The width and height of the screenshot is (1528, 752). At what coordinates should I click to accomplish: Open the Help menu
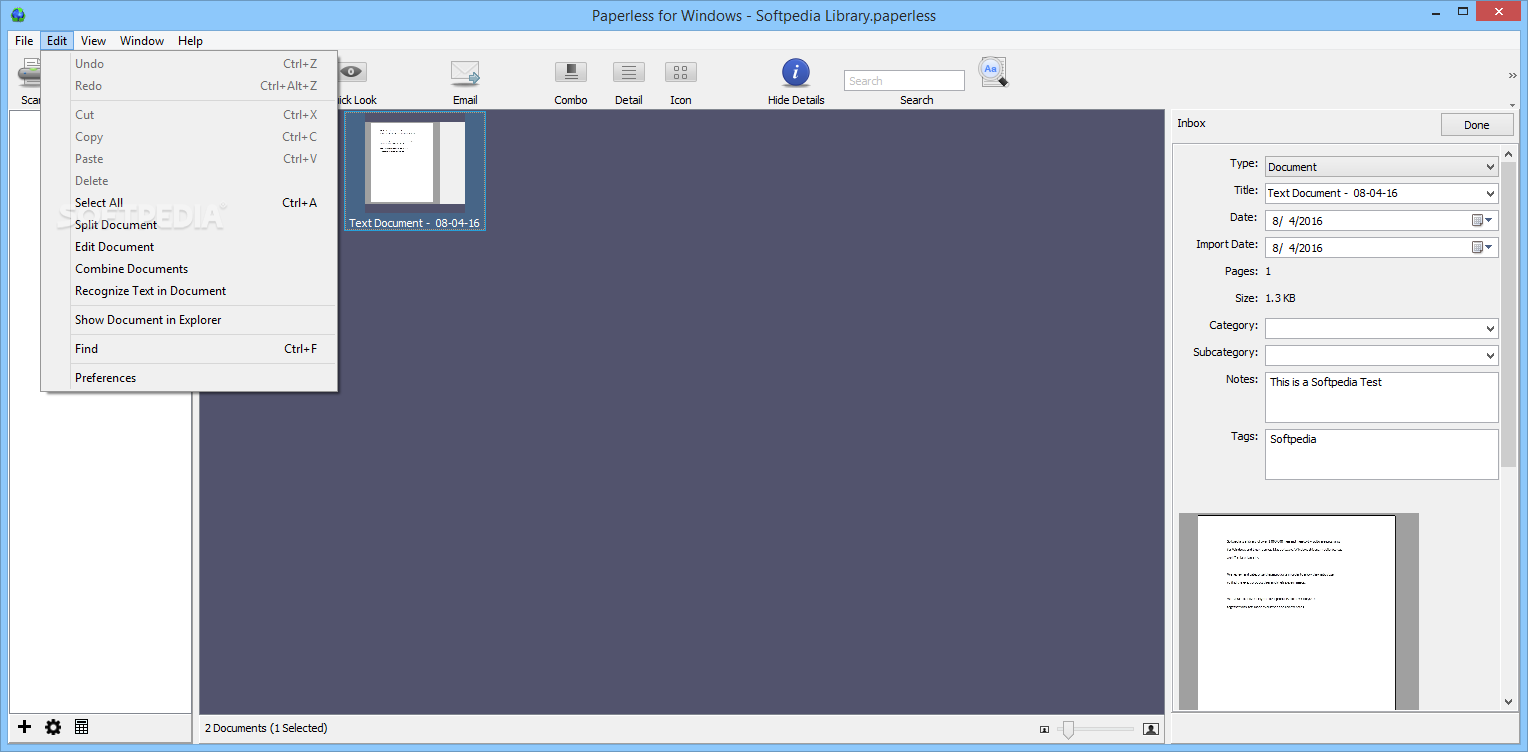(x=190, y=41)
